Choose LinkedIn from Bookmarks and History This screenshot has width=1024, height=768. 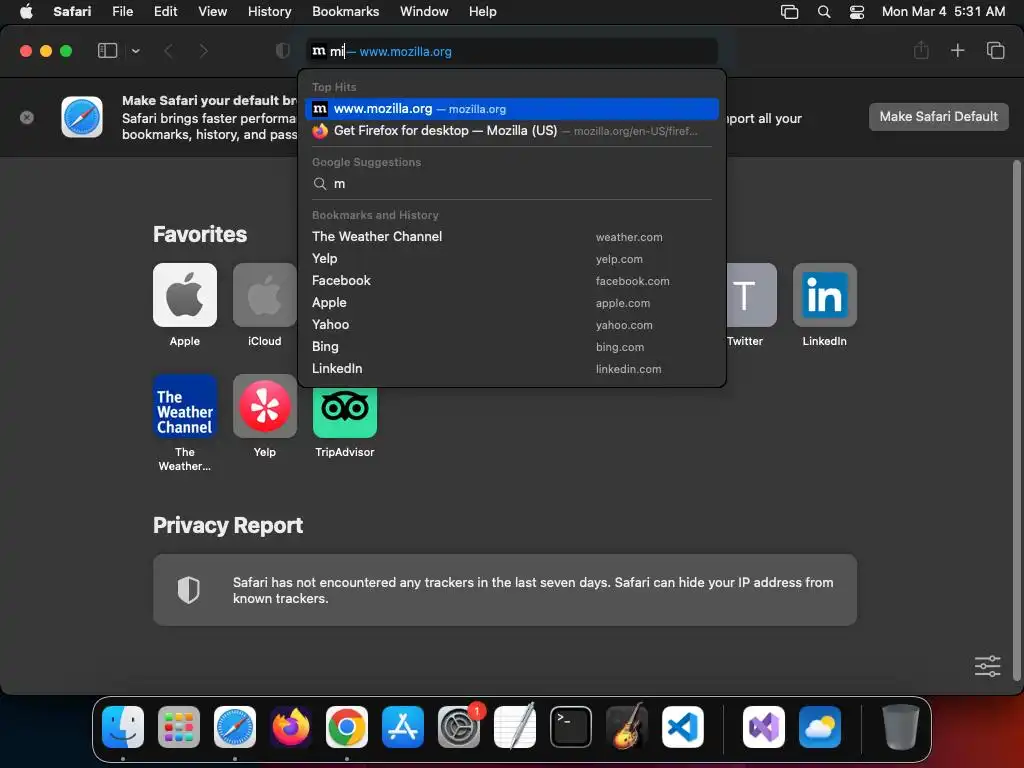(512, 369)
